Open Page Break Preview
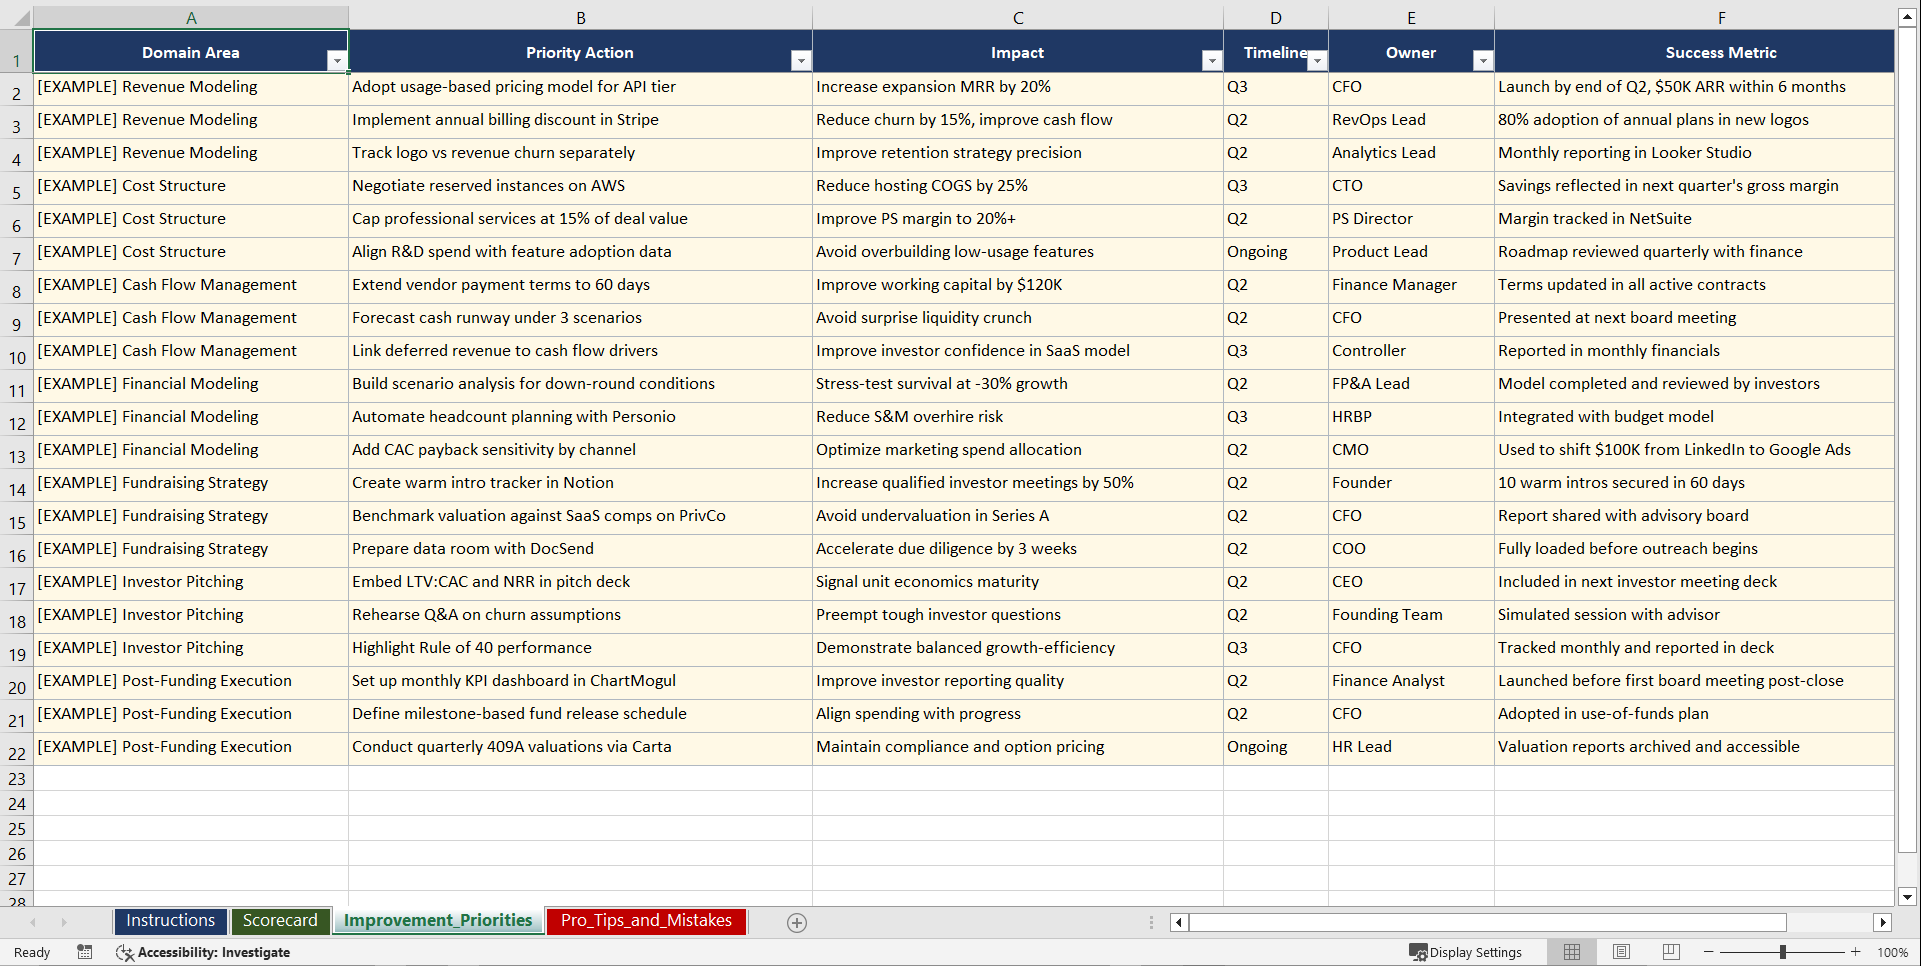 tap(1671, 952)
